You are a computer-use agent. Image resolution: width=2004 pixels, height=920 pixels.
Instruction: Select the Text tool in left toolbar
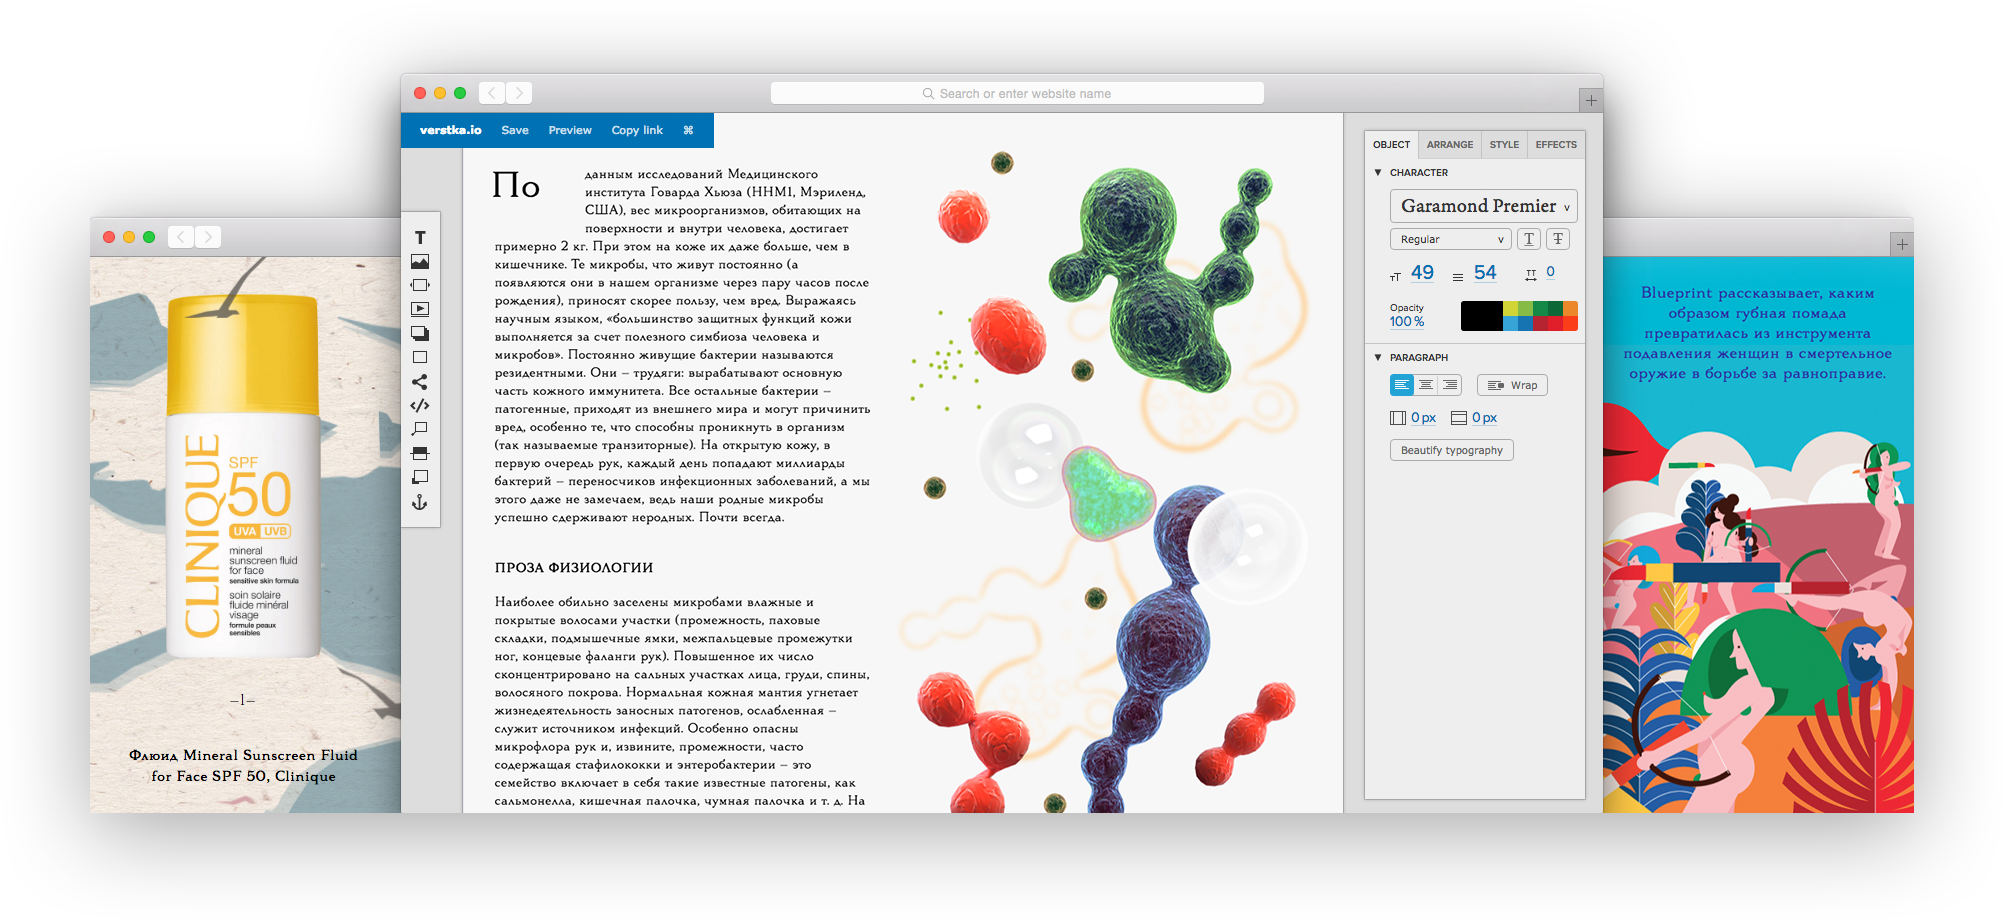click(420, 238)
